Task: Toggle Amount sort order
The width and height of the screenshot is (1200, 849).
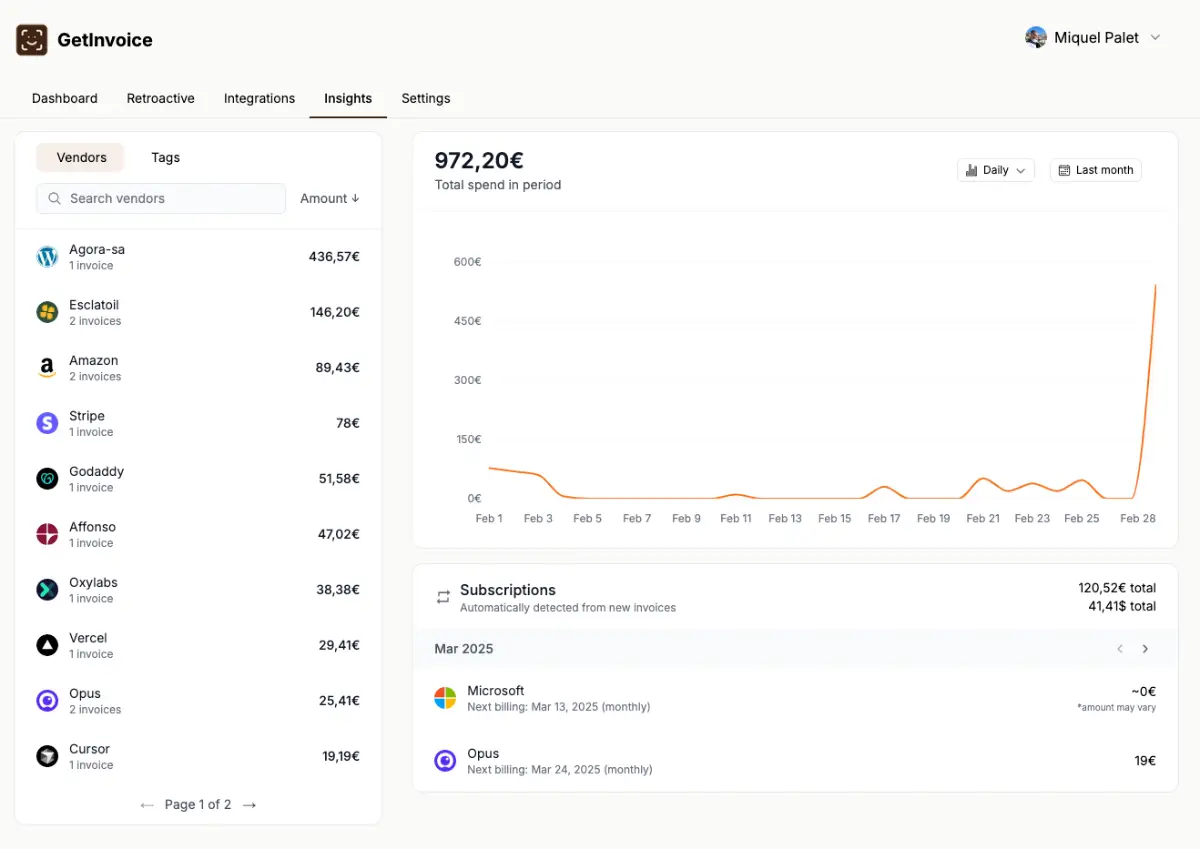Action: click(329, 199)
